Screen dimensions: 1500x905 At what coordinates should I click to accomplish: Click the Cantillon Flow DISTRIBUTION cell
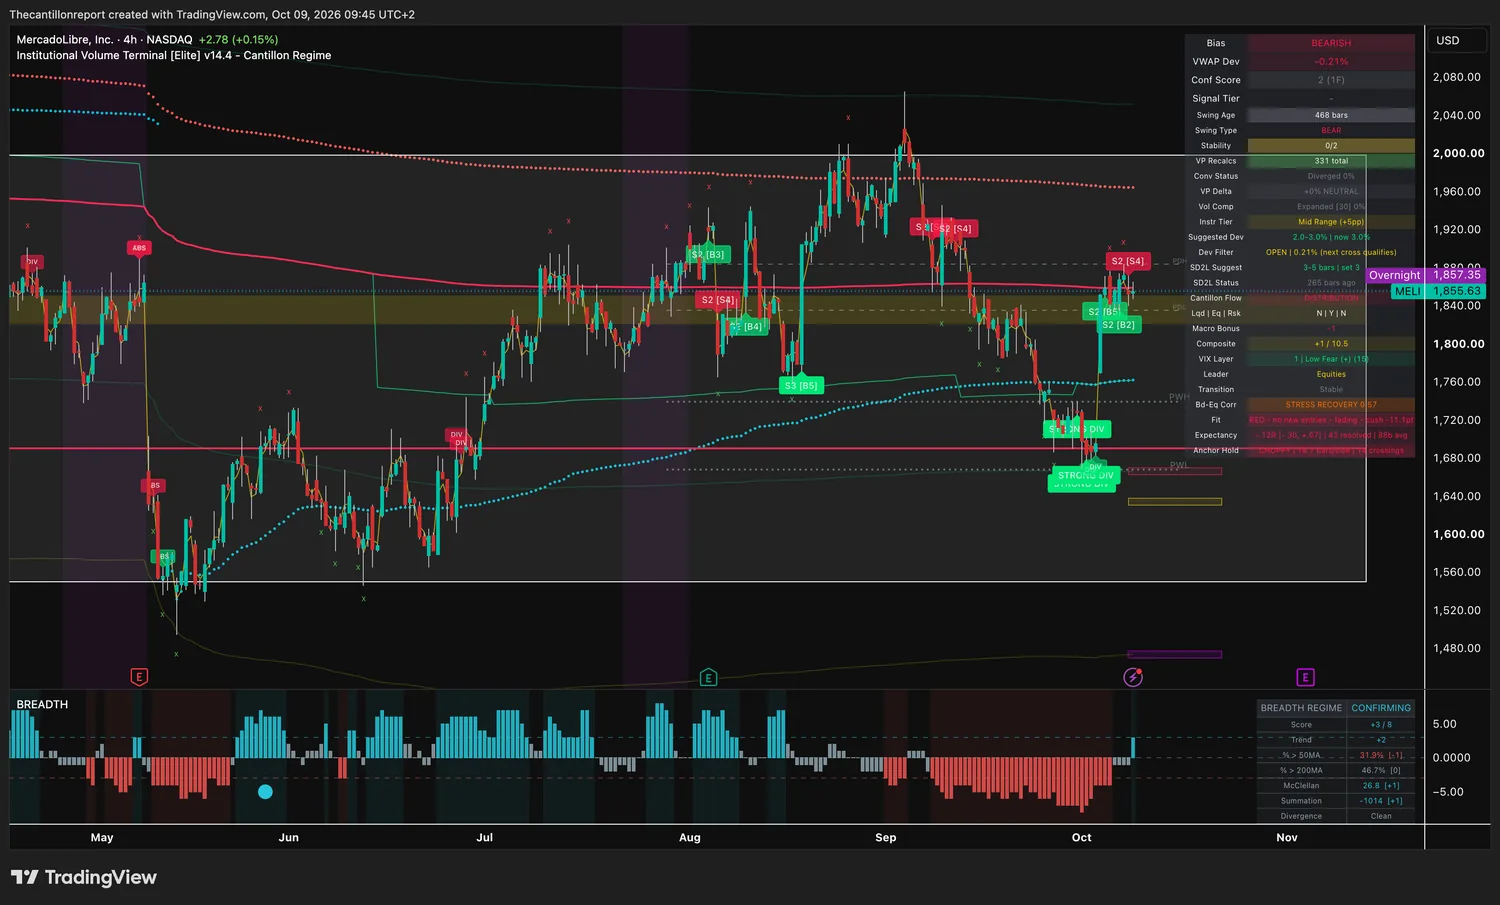click(x=1331, y=298)
